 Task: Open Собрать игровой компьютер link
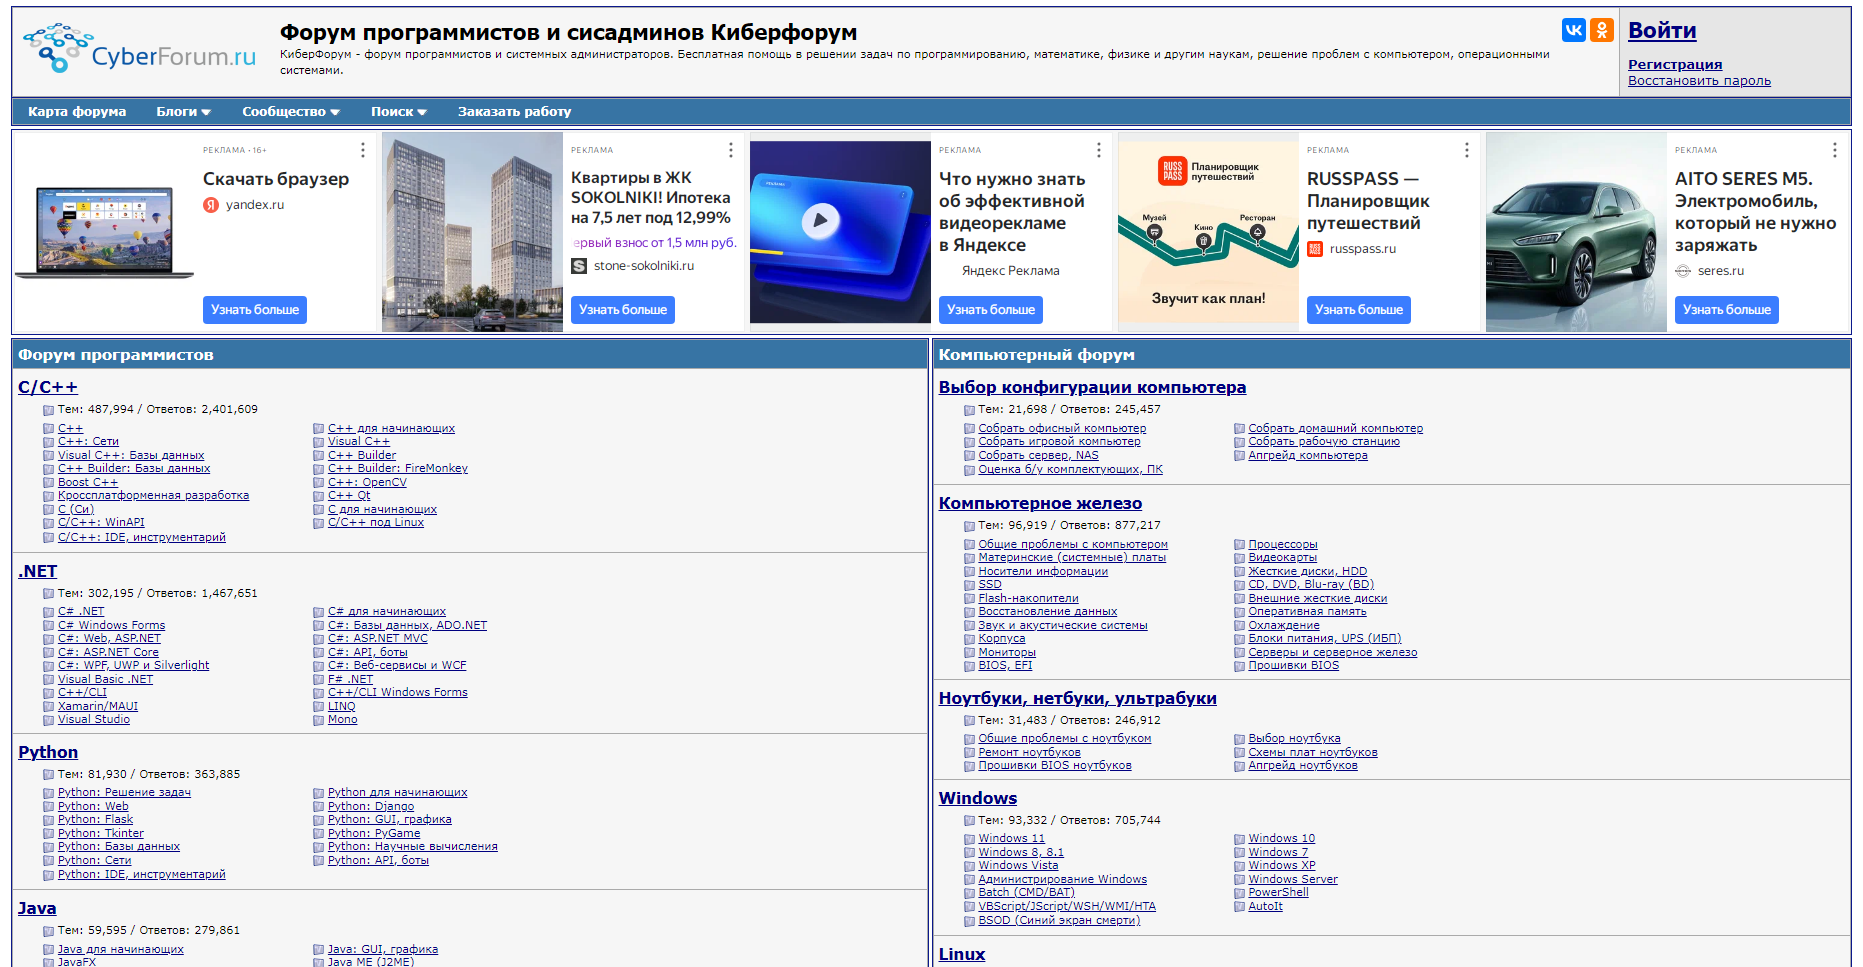pos(1059,442)
